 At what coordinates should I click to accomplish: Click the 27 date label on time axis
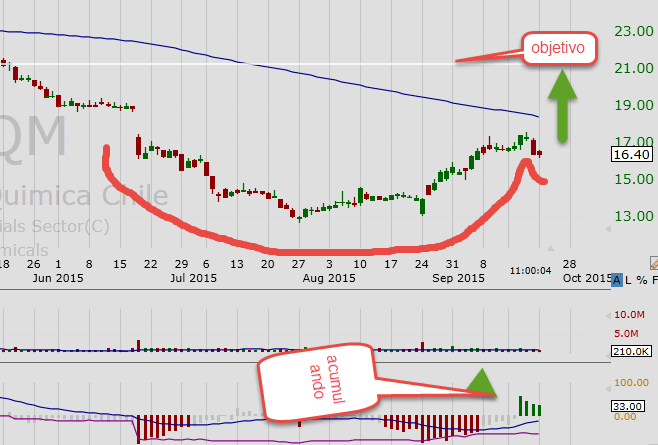point(298,264)
